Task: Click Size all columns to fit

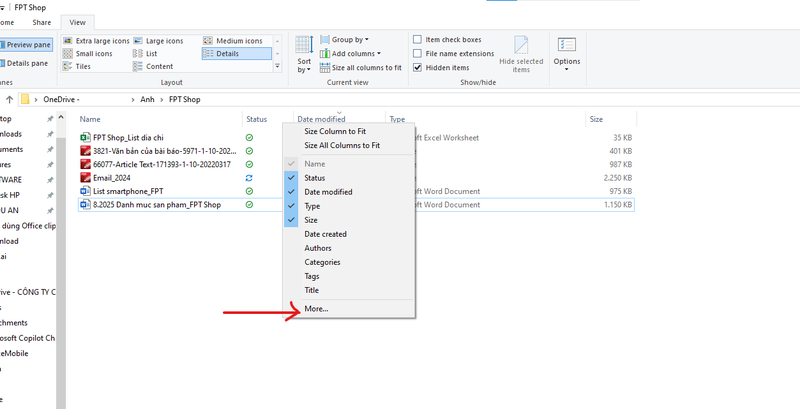Action: pyautogui.click(x=361, y=67)
